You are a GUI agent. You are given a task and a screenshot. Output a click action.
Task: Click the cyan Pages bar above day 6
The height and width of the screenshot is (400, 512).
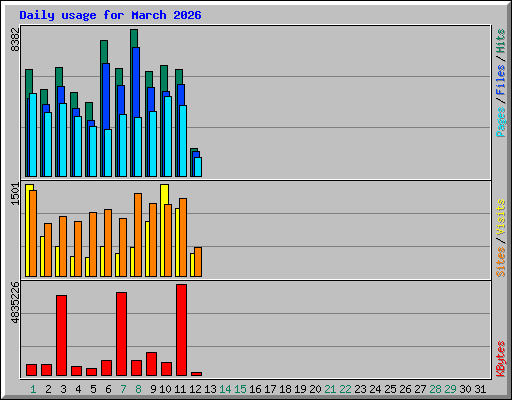(x=108, y=153)
